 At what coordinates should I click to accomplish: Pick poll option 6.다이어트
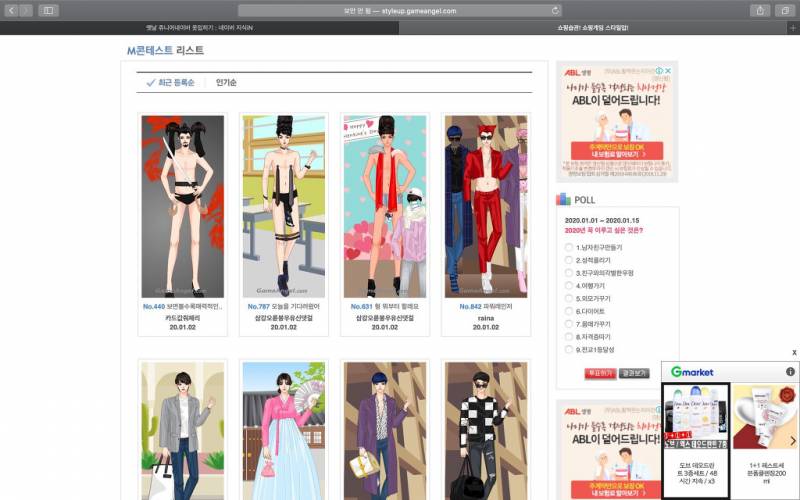(569, 311)
